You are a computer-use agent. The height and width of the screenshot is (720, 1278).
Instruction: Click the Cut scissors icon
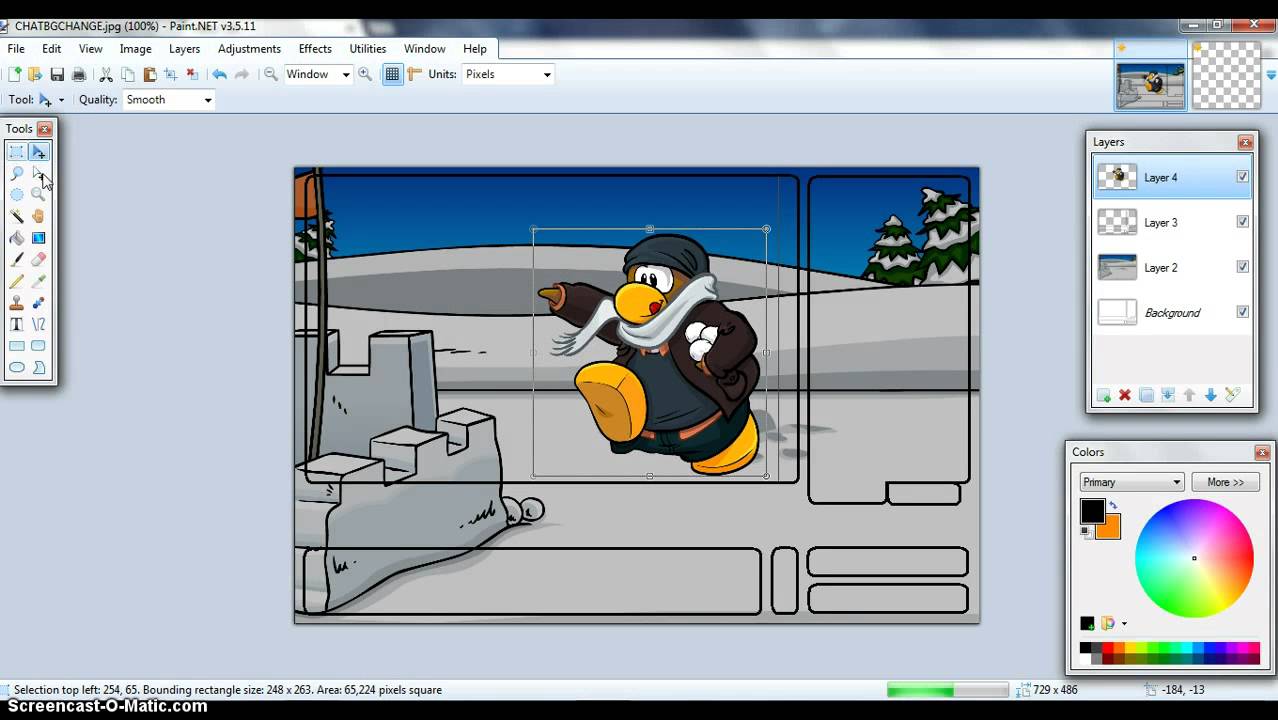click(x=106, y=74)
